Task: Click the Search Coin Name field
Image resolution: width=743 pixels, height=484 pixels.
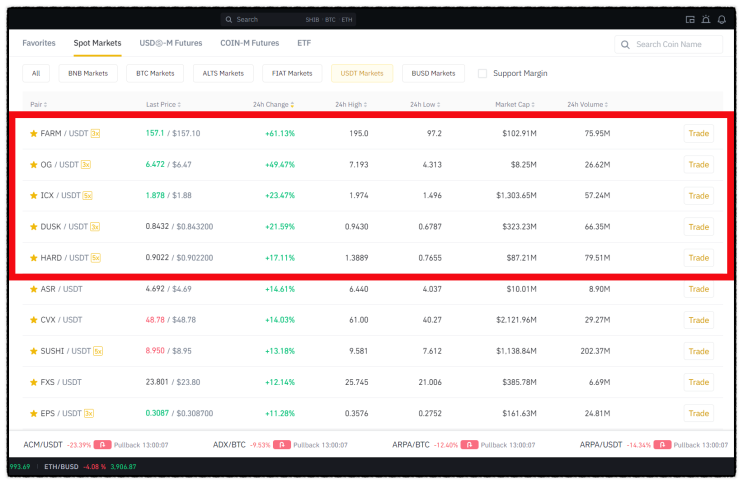Action: pos(669,45)
